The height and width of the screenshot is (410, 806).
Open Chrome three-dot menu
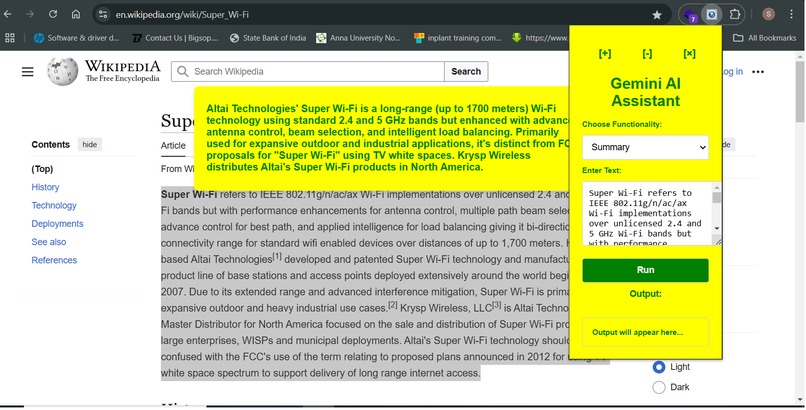(x=792, y=14)
